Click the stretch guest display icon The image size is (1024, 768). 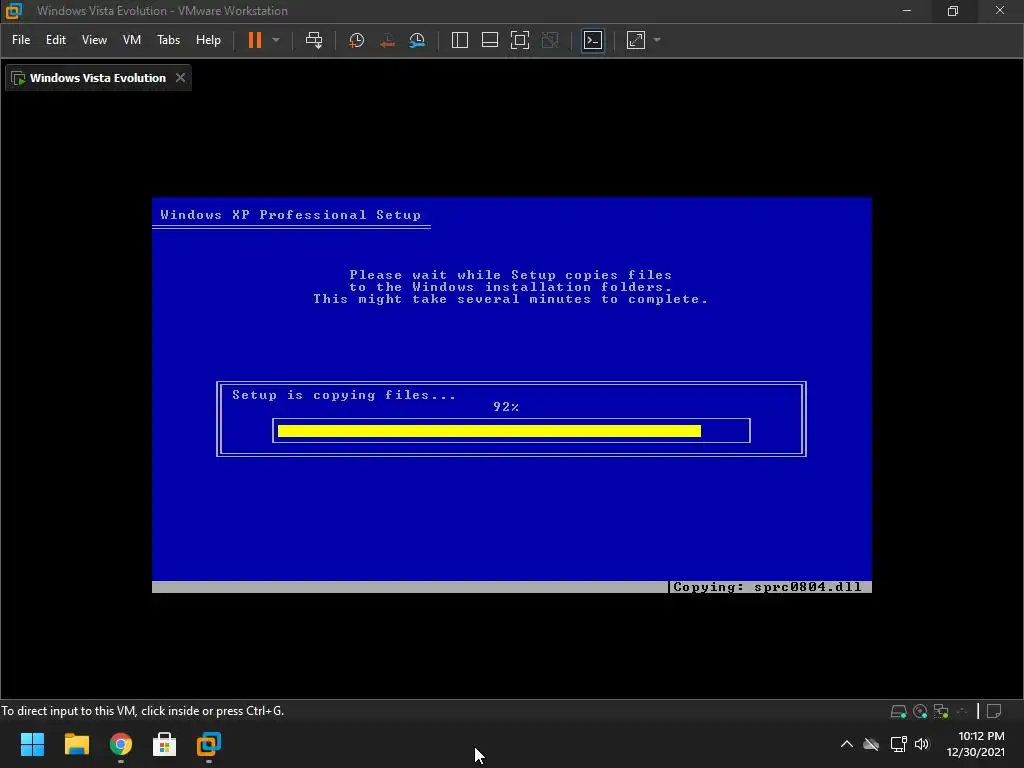636,40
